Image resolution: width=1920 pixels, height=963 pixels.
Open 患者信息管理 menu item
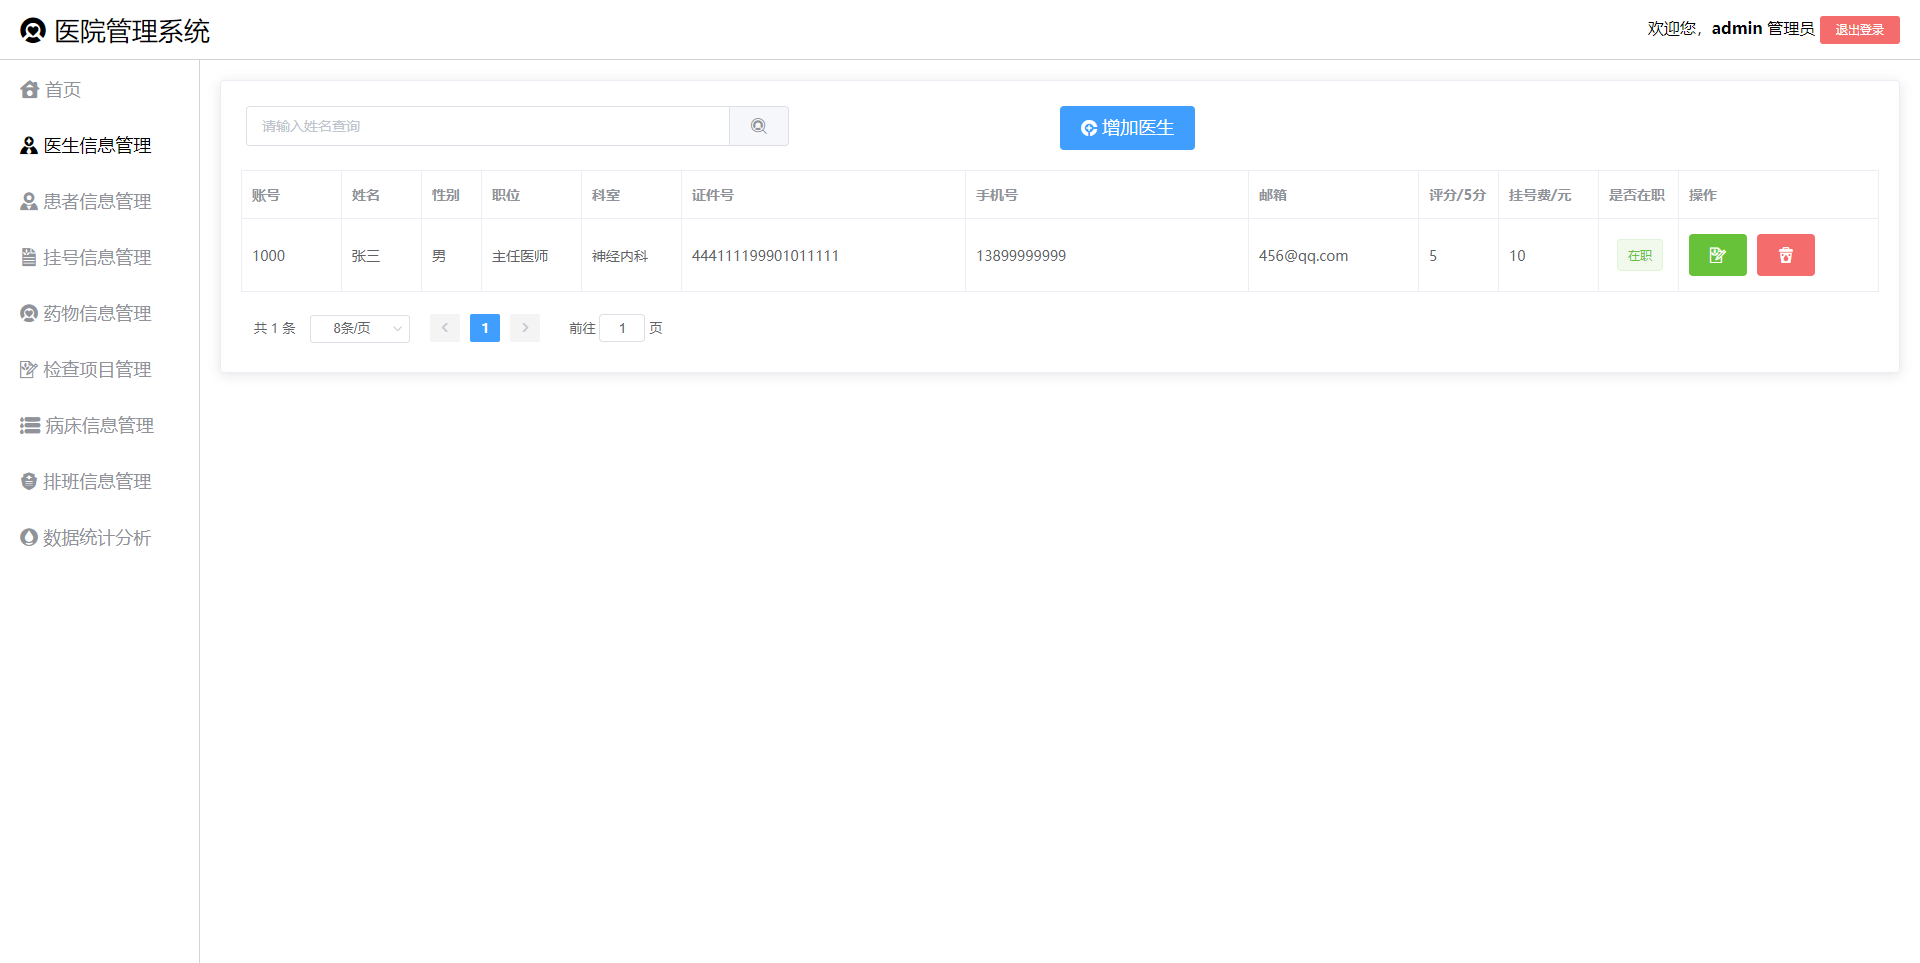coord(100,202)
